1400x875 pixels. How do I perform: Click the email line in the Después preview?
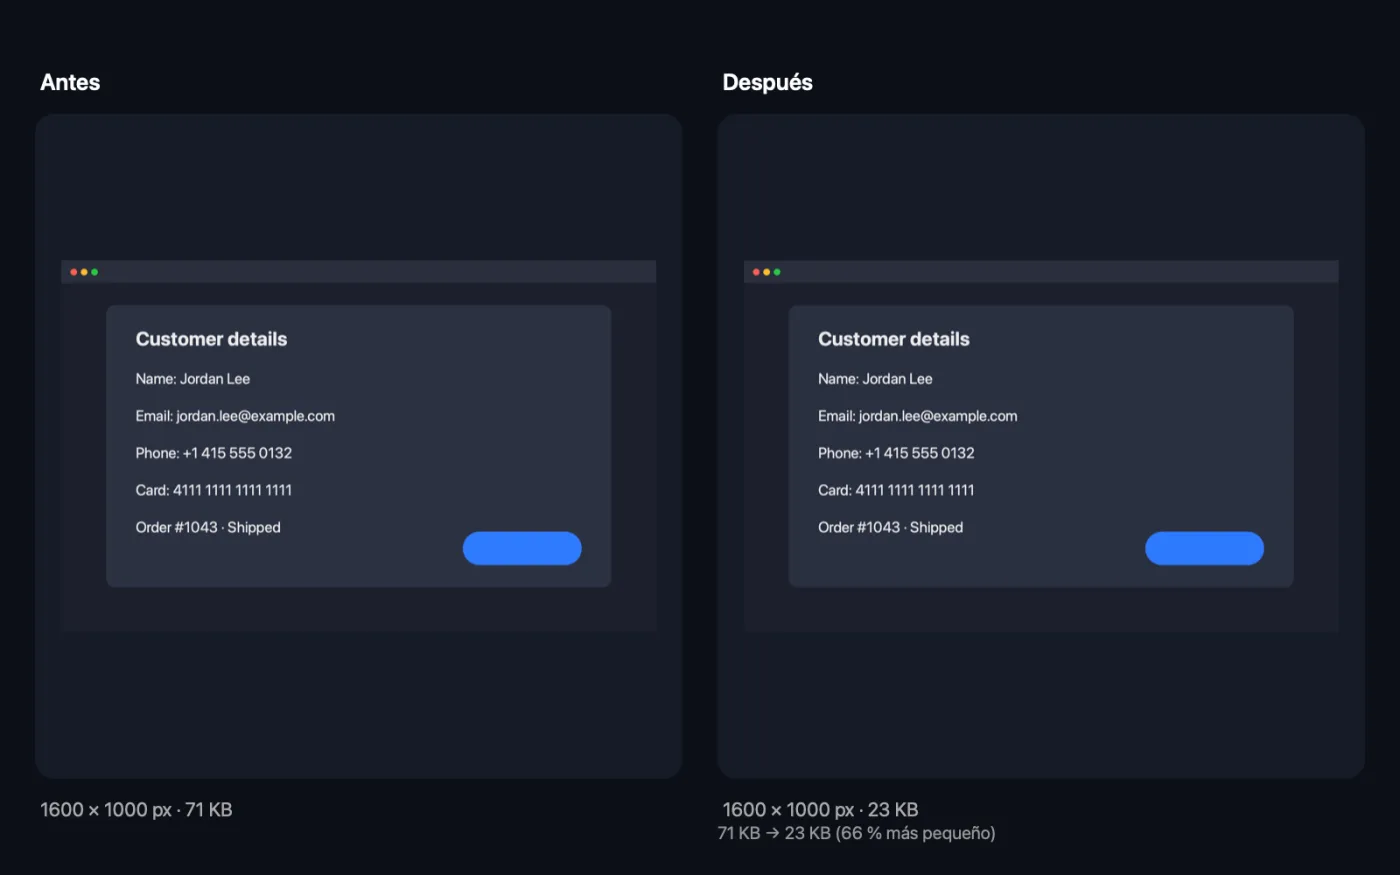tap(918, 416)
